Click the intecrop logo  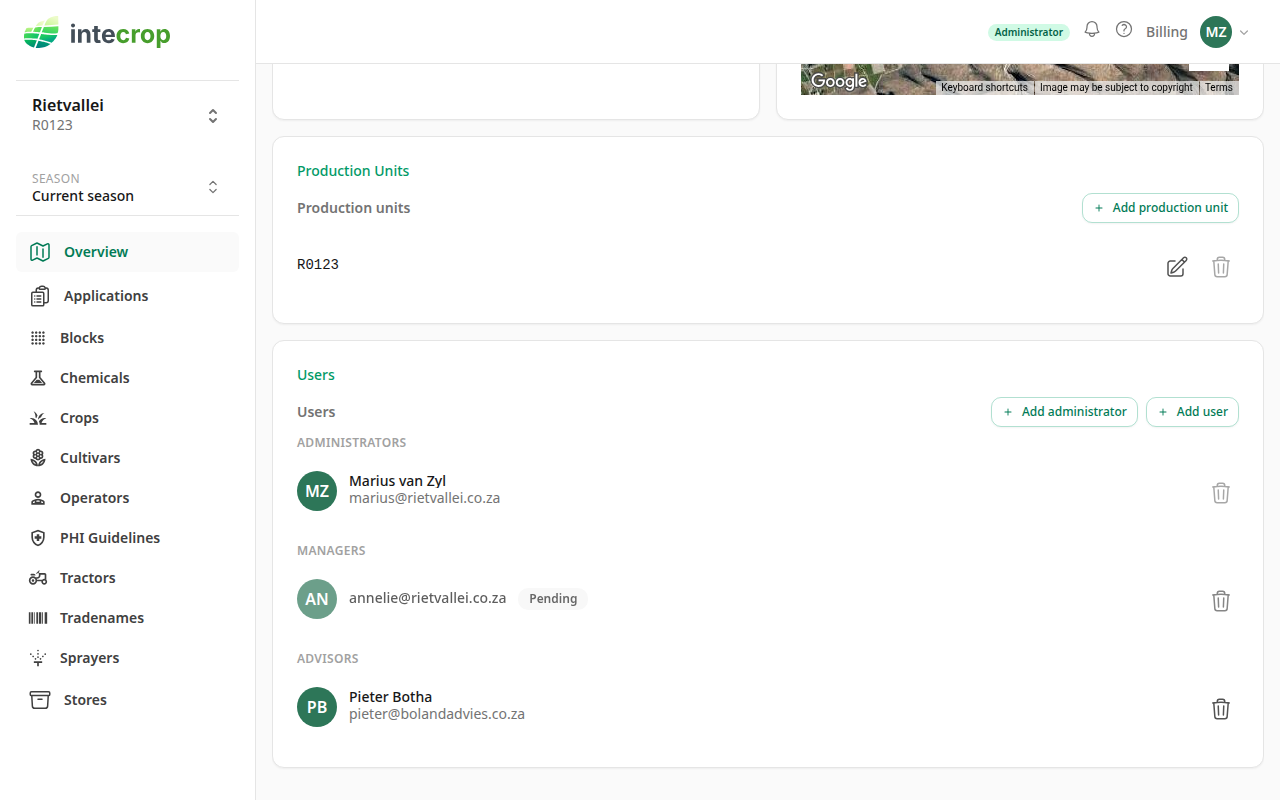pyautogui.click(x=97, y=34)
